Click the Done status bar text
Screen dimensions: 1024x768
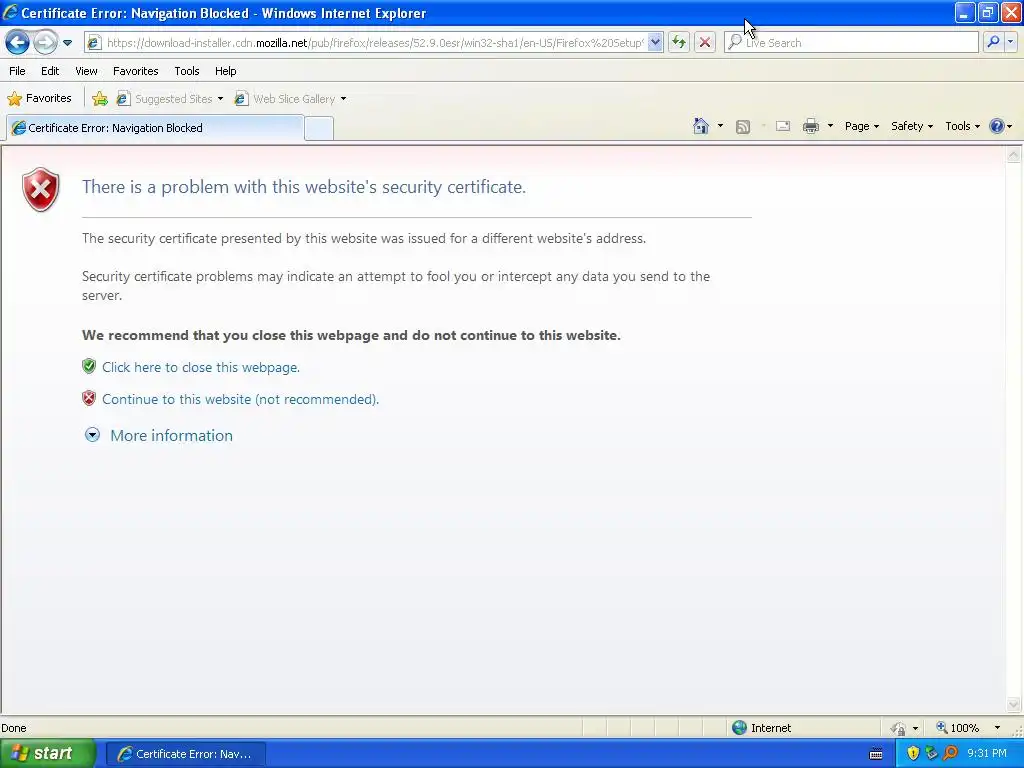(14, 728)
